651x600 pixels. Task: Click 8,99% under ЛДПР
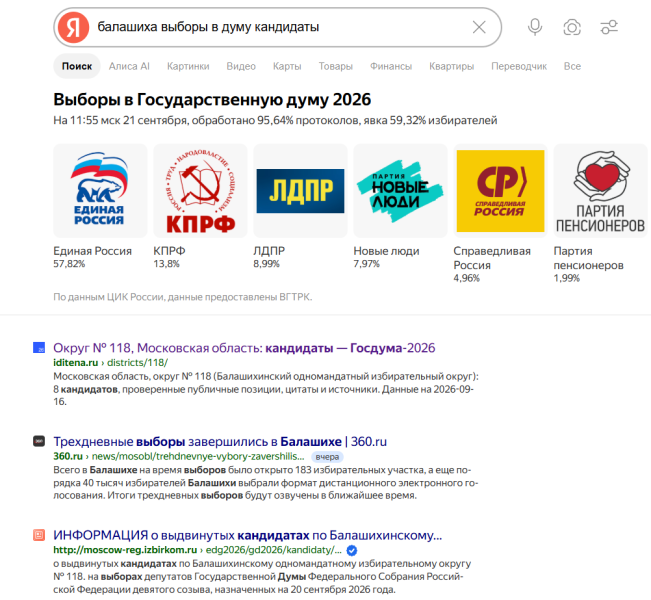pyautogui.click(x=267, y=264)
